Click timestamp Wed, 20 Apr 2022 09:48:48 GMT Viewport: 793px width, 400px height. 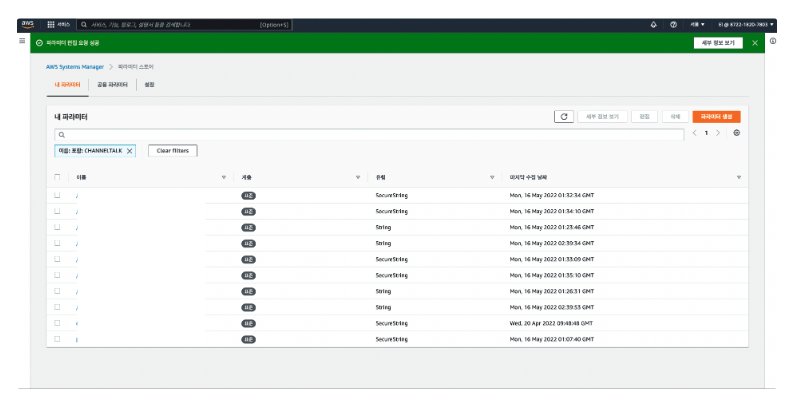pyautogui.click(x=551, y=323)
